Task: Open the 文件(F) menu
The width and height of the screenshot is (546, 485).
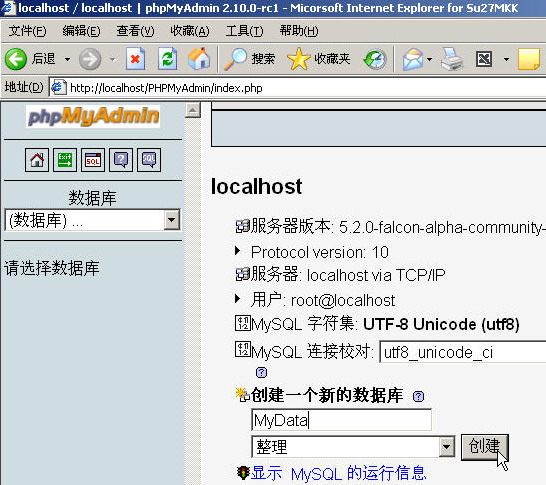Action: click(27, 31)
